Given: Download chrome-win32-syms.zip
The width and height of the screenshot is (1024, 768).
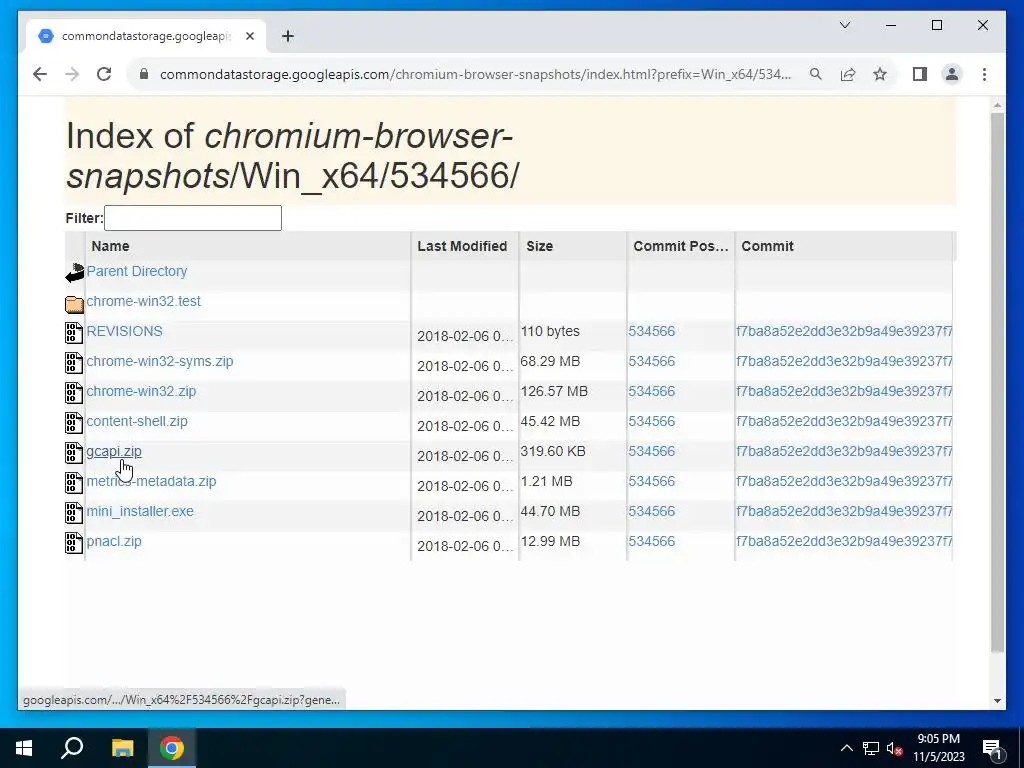Looking at the screenshot, I should pos(159,361).
